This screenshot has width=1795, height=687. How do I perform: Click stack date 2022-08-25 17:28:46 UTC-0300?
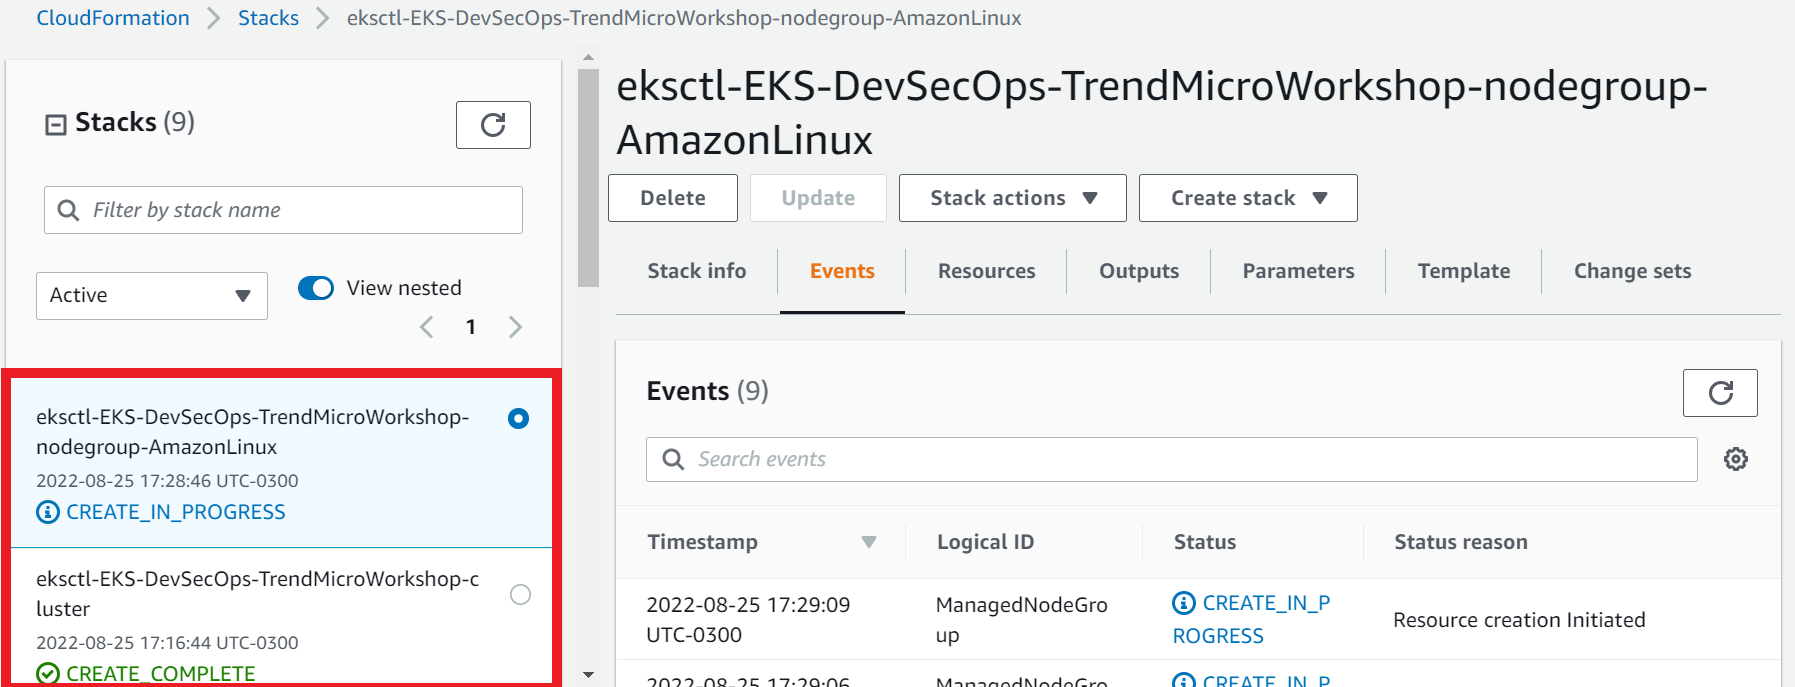[x=167, y=481]
